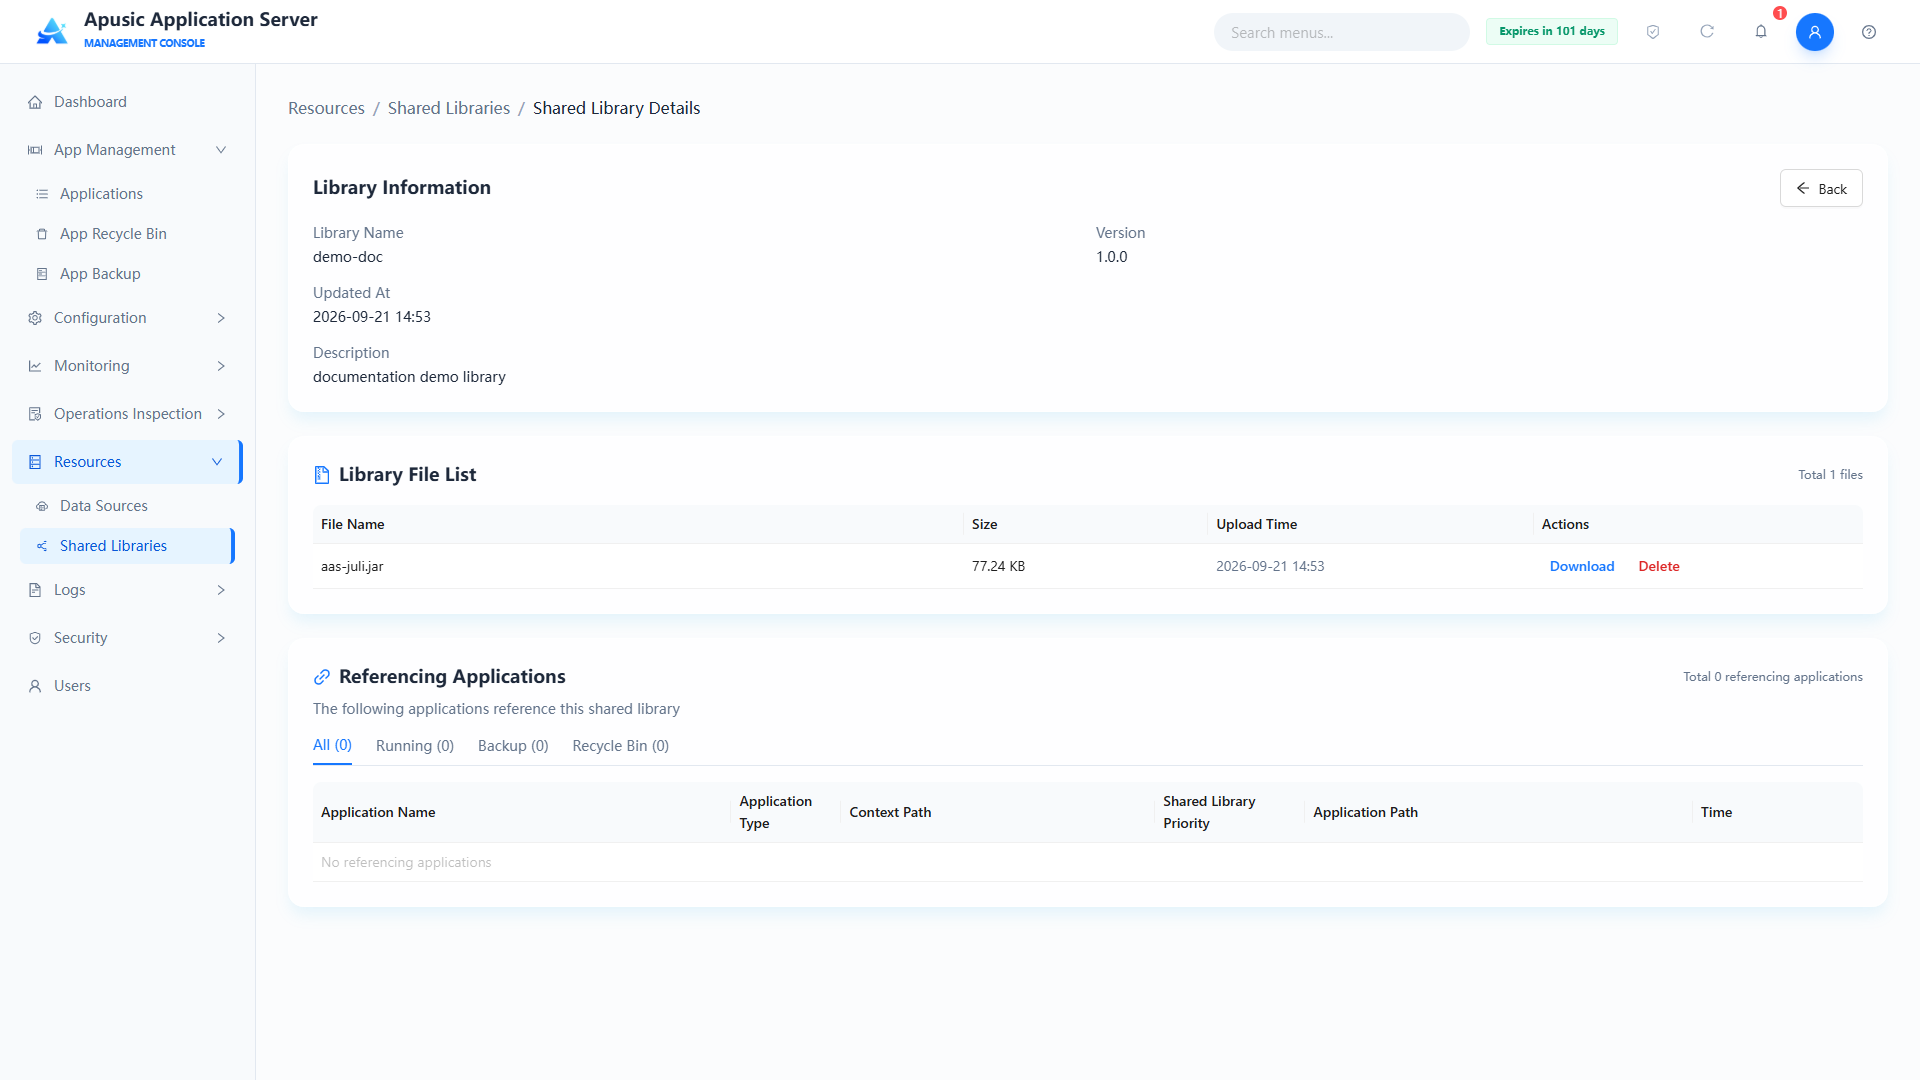Expand the Monitoring menu chevron
This screenshot has width=1920, height=1080.
pos(221,366)
